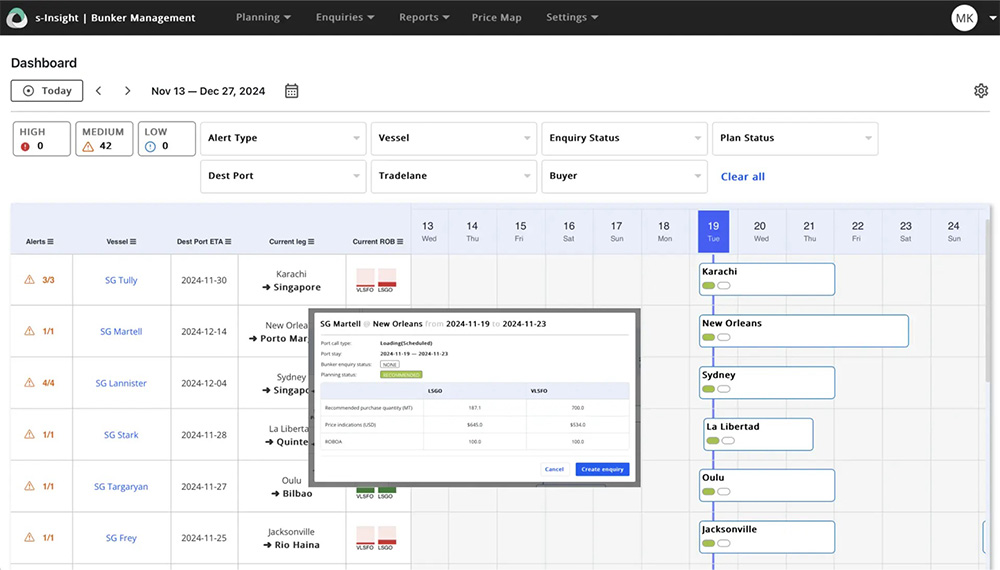Sort by Current leg column header

tap(291, 242)
